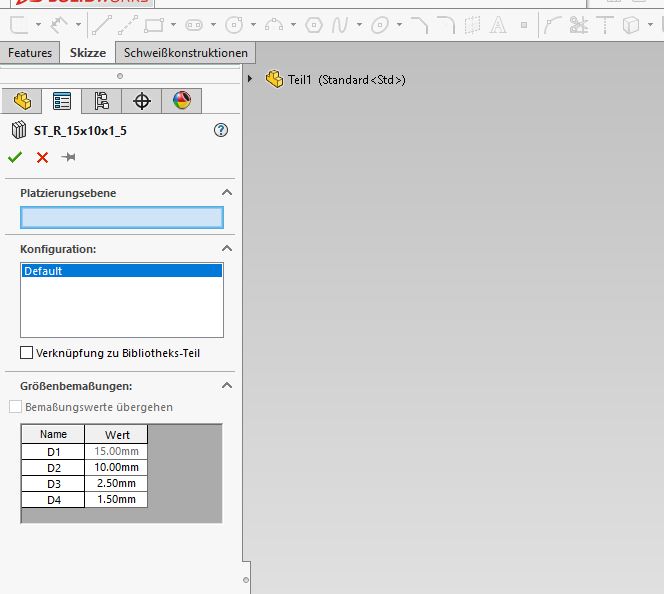The width and height of the screenshot is (664, 594).
Task: Click the 1.50mm value cell
Action: [x=116, y=500]
